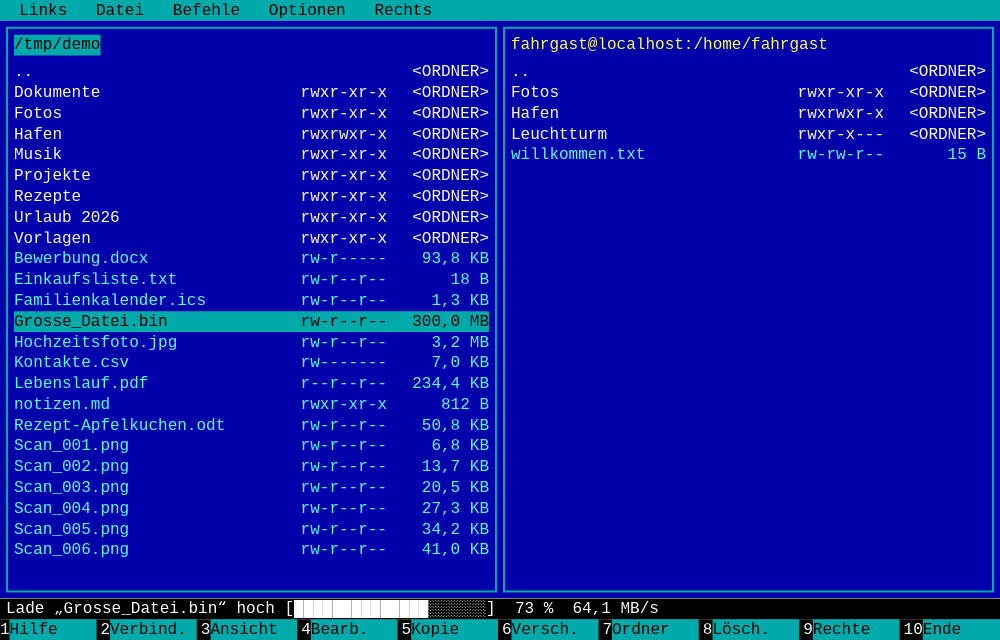The height and width of the screenshot is (640, 1000).
Task: Select file Scan_006.png
Action: coord(251,549)
